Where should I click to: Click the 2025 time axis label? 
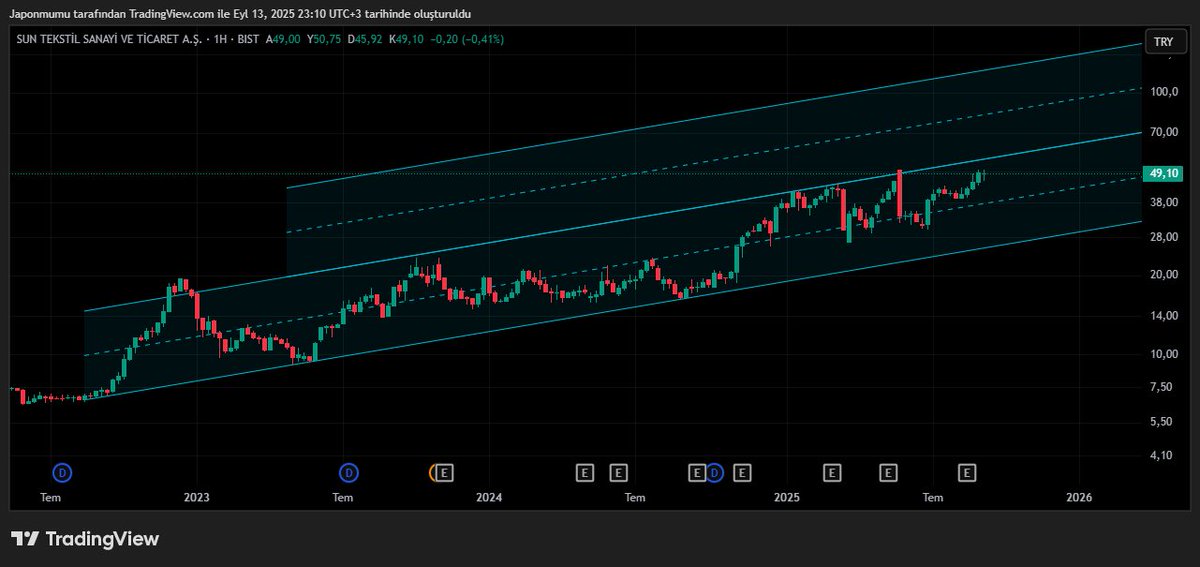pos(787,497)
